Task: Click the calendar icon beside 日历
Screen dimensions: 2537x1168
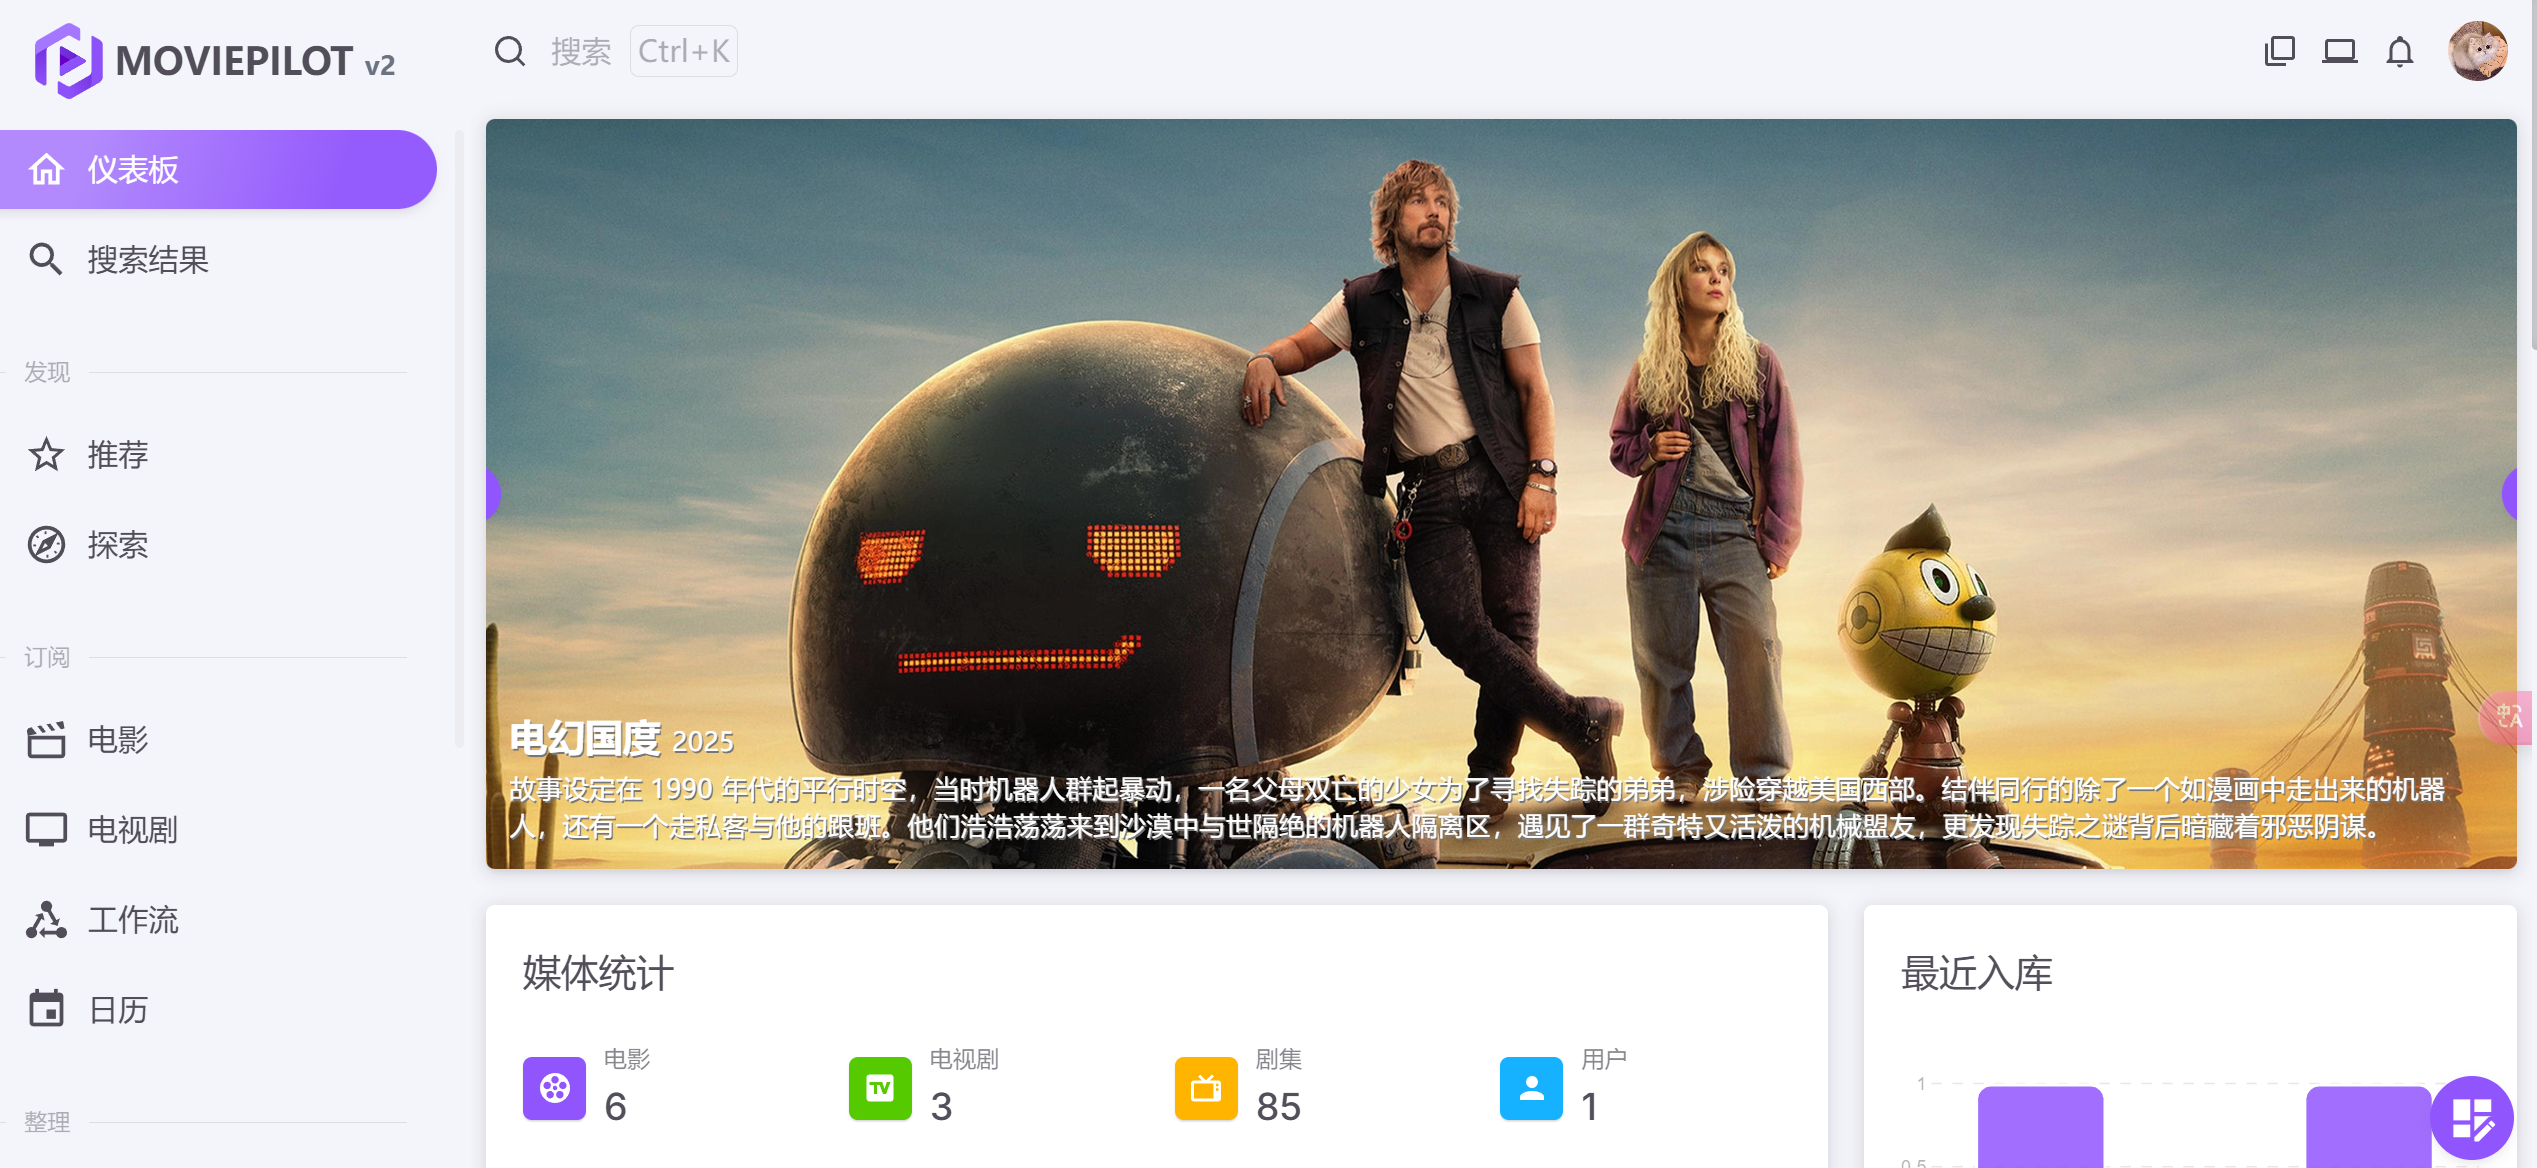Action: (46, 1009)
